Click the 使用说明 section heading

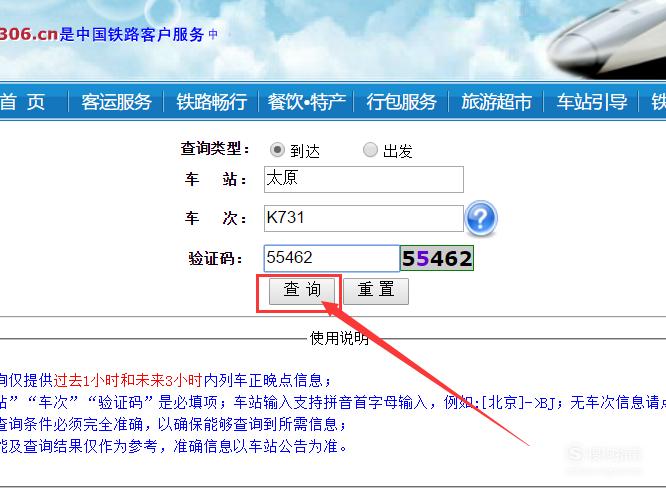pyautogui.click(x=339, y=338)
